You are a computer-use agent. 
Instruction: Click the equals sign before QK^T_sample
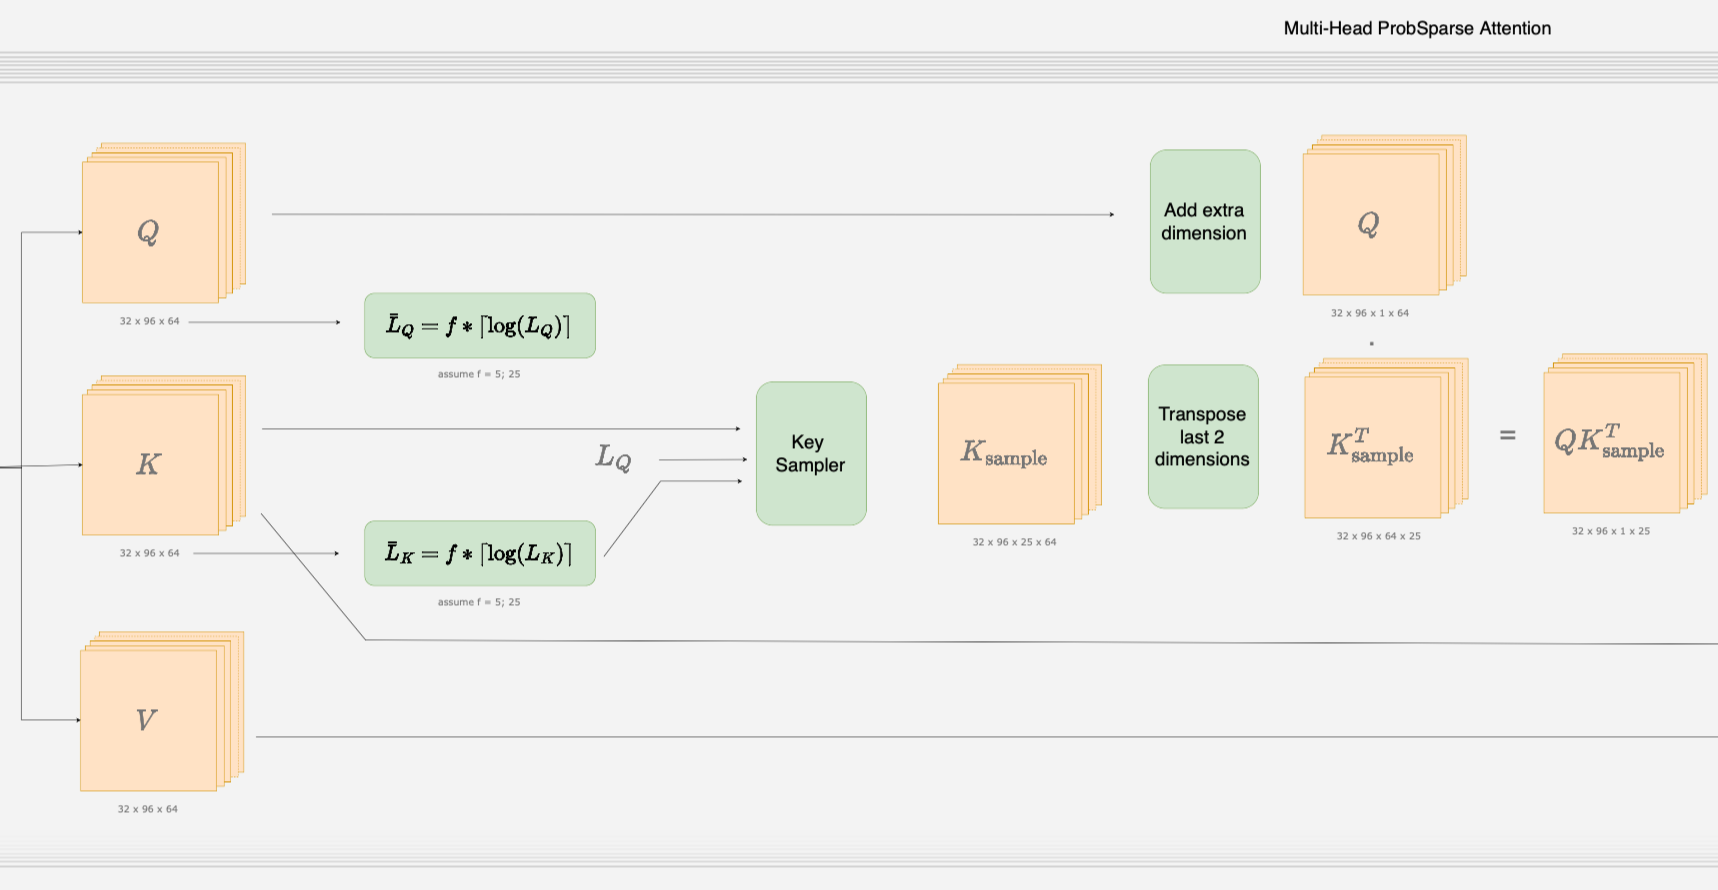tap(1507, 435)
